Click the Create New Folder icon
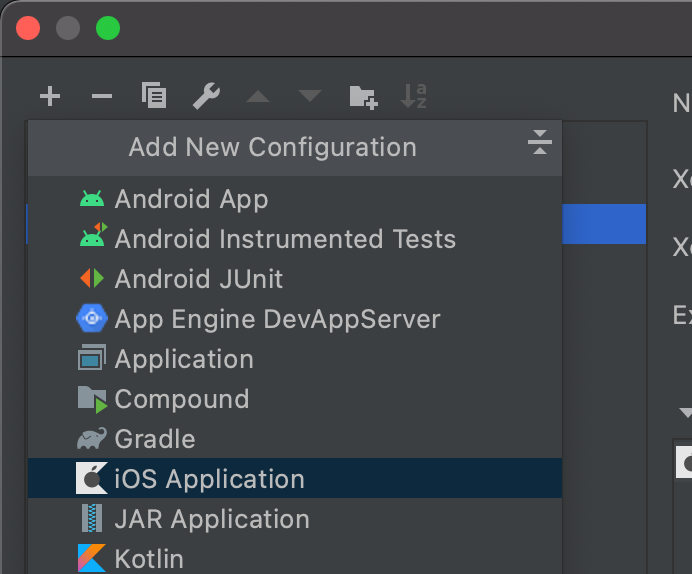692x574 pixels. coord(363,97)
